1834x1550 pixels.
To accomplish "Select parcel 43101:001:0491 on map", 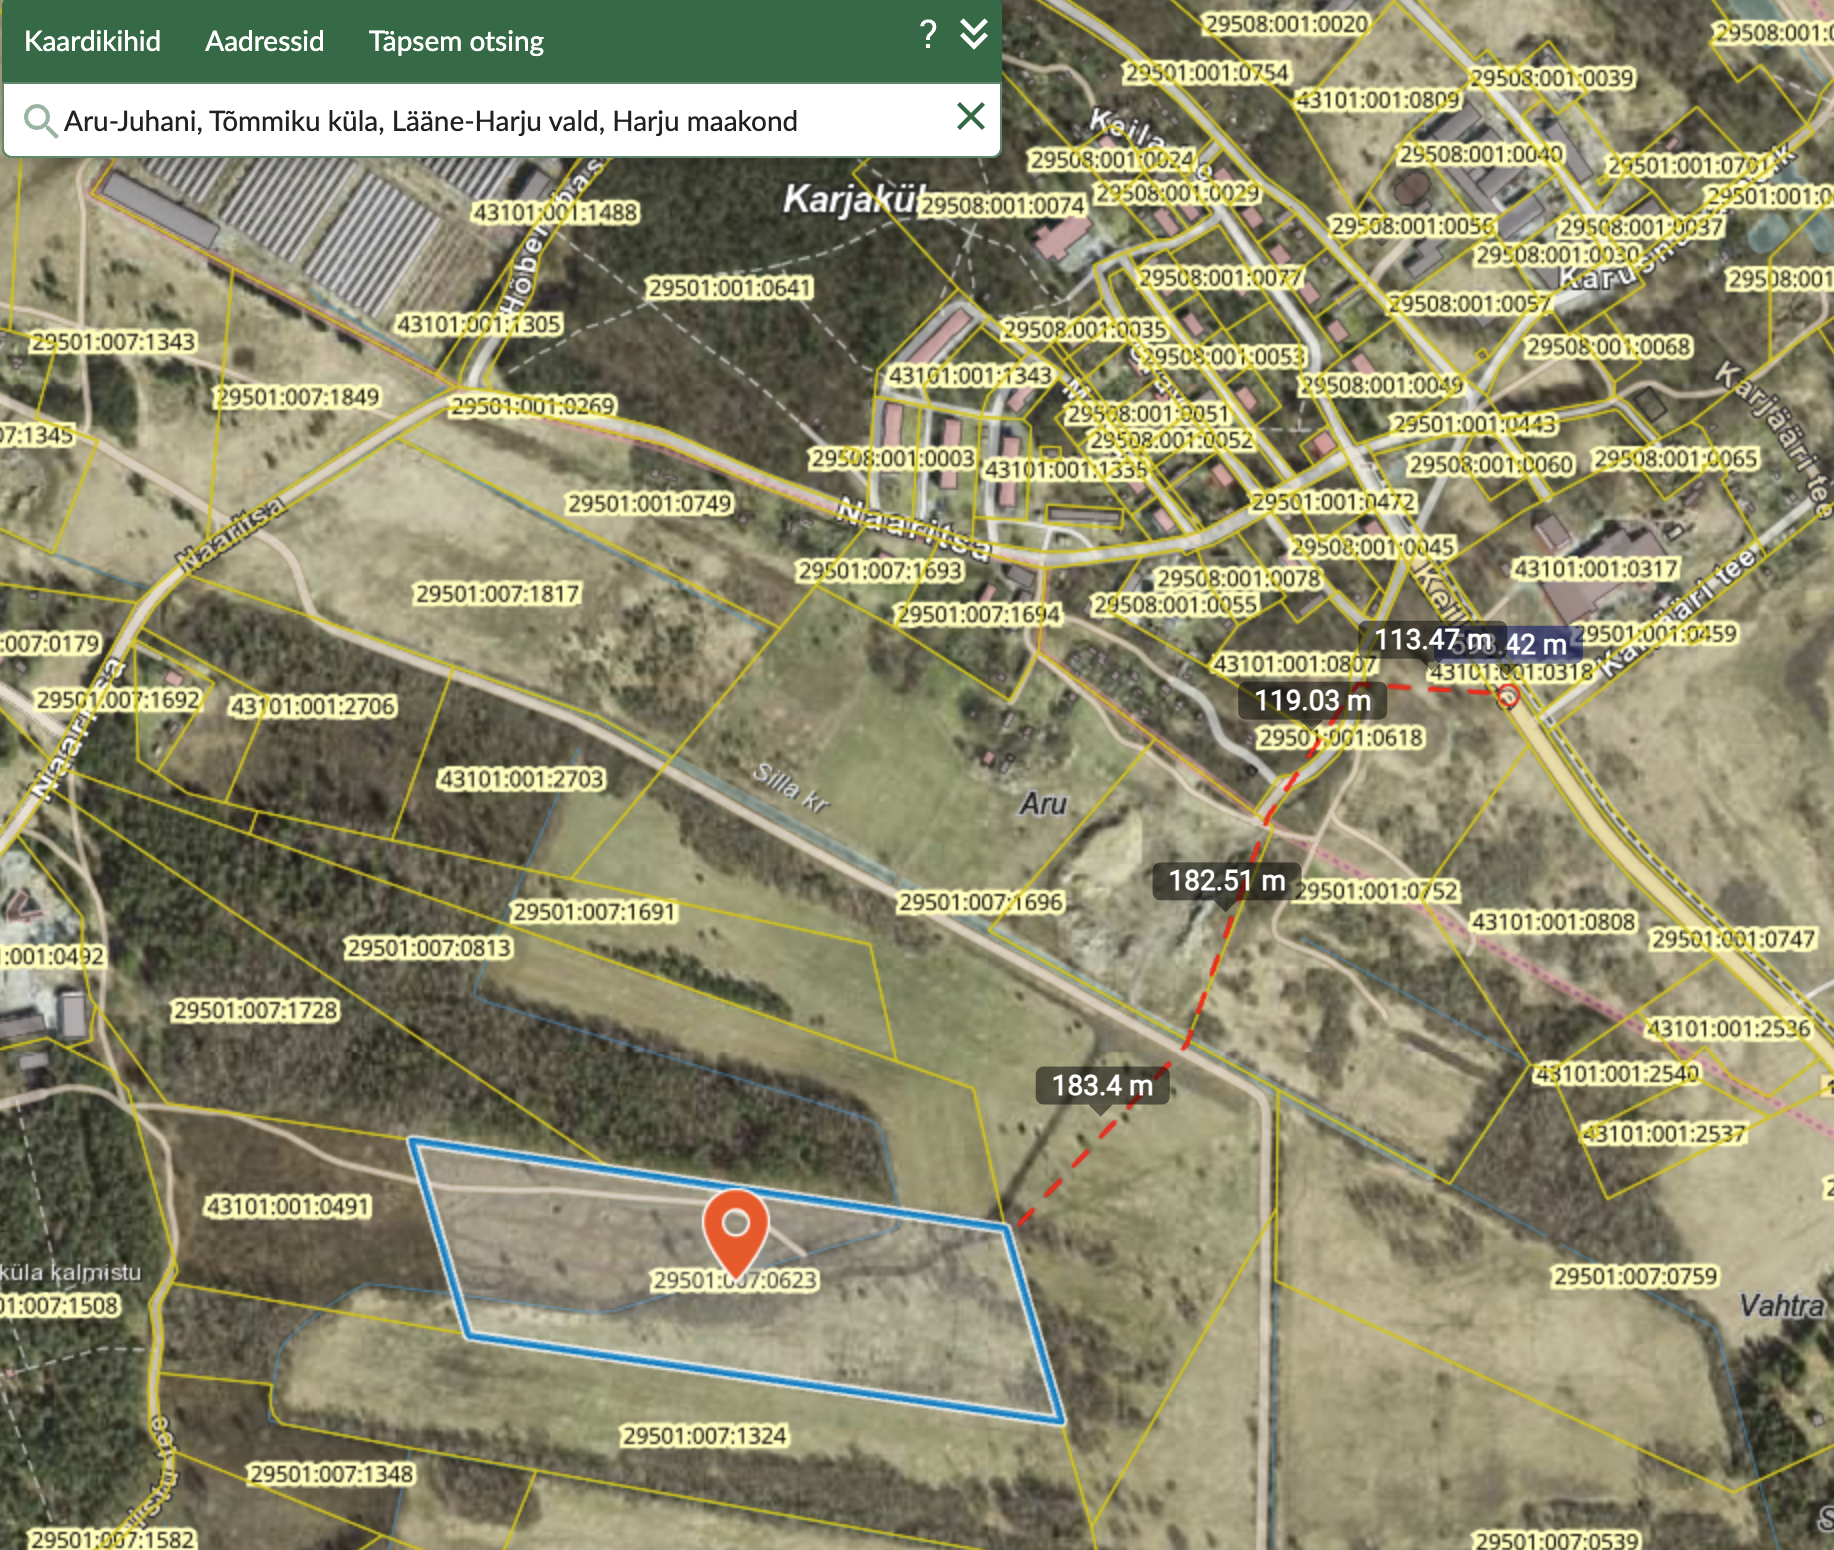I will [288, 1207].
